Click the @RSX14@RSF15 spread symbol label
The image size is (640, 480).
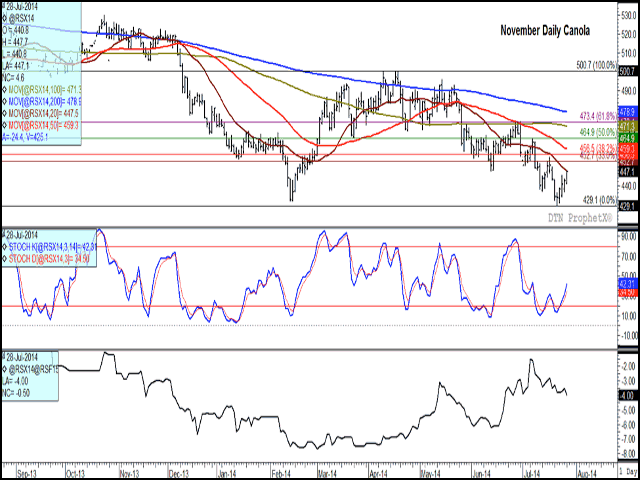coord(33,368)
